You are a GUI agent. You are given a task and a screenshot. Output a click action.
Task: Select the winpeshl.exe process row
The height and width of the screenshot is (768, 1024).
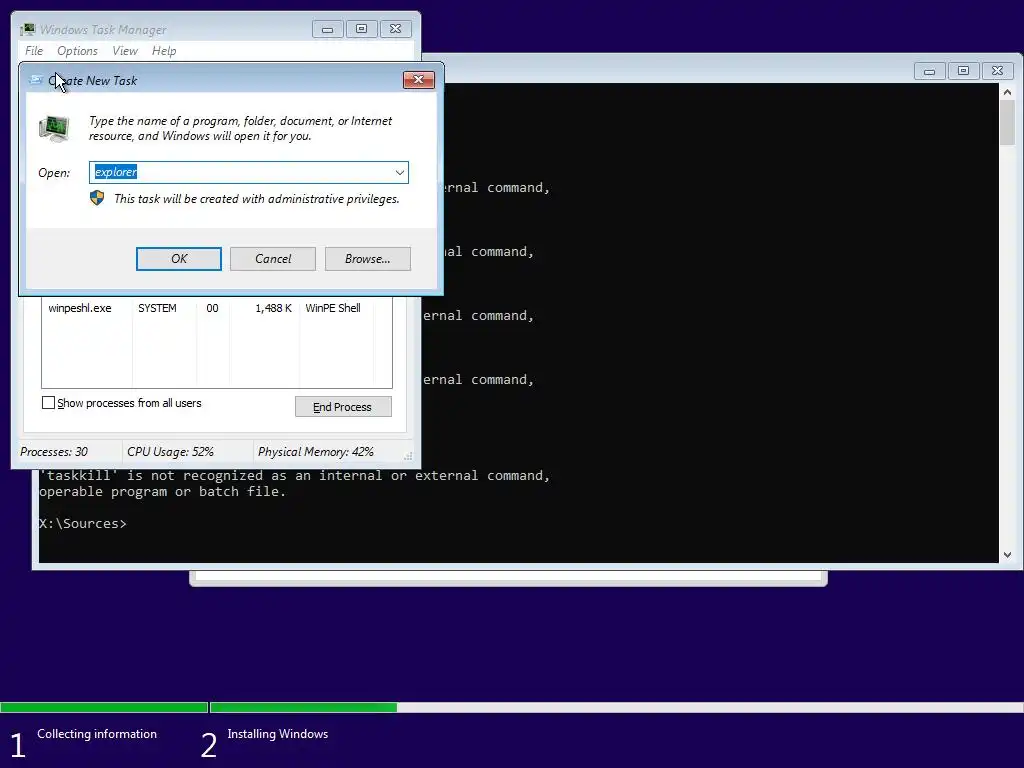tap(217, 308)
